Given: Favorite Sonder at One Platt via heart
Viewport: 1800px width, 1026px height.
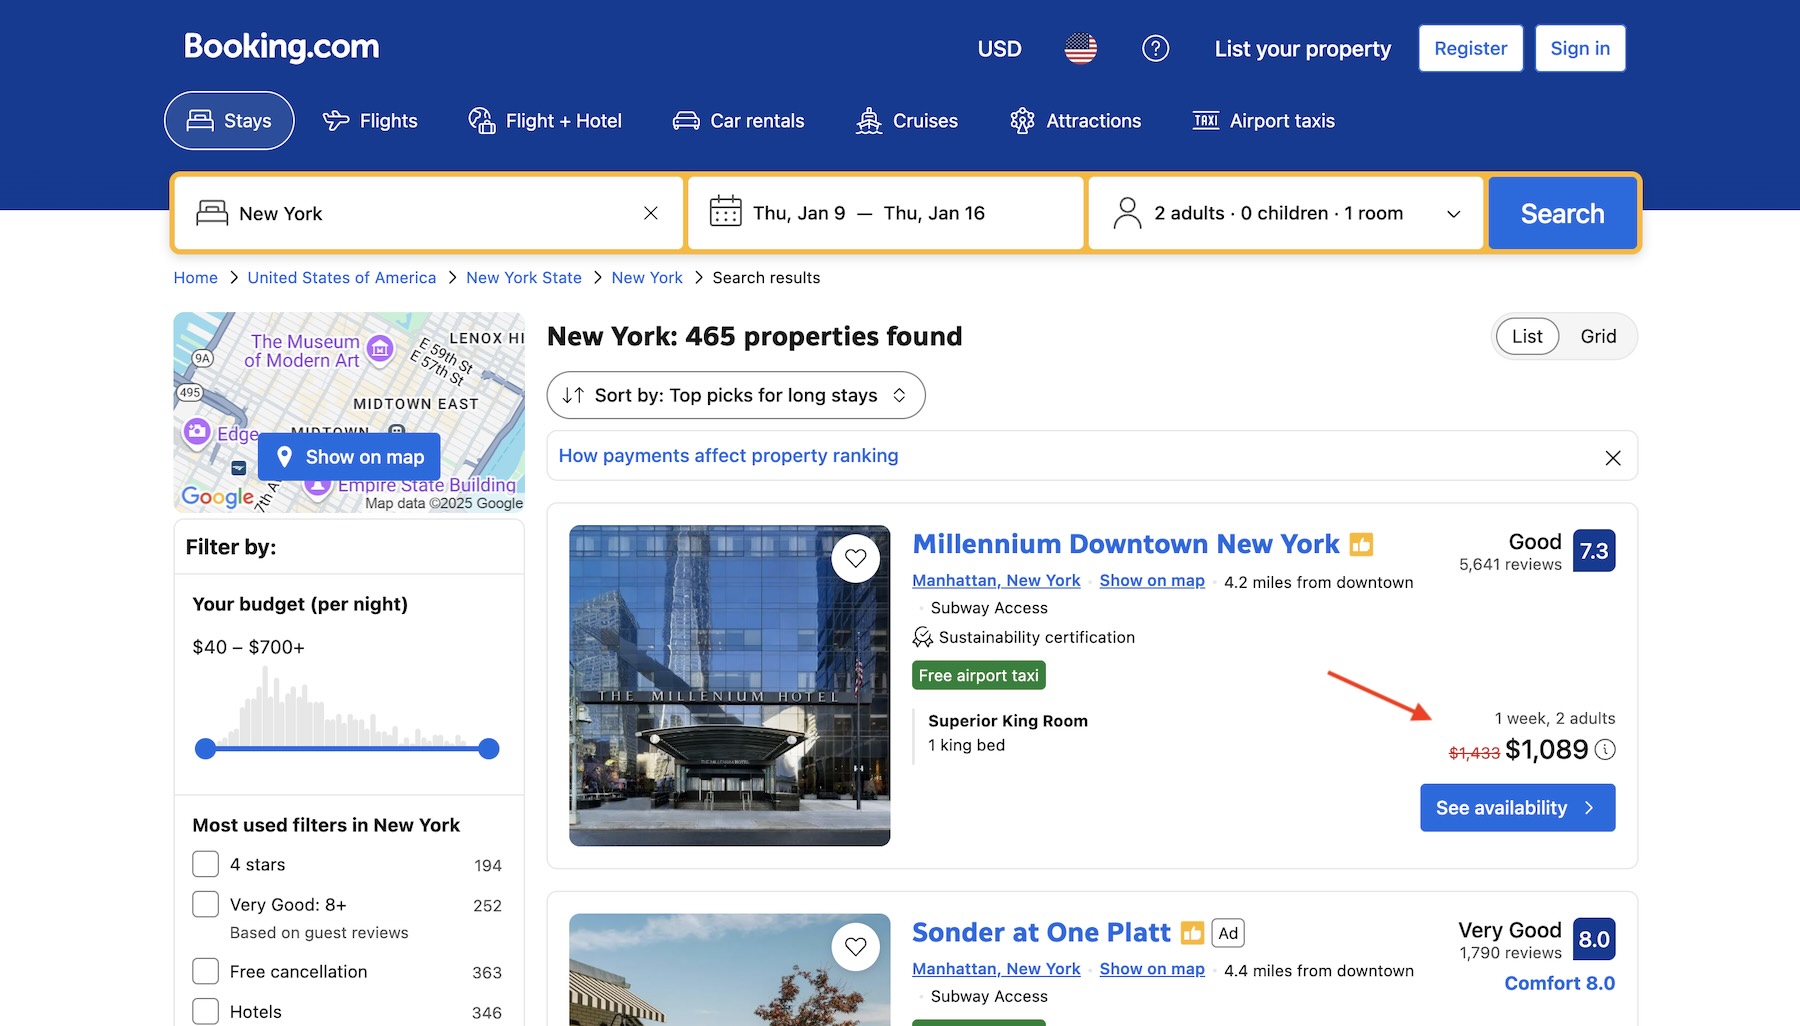Looking at the screenshot, I should tap(855, 946).
